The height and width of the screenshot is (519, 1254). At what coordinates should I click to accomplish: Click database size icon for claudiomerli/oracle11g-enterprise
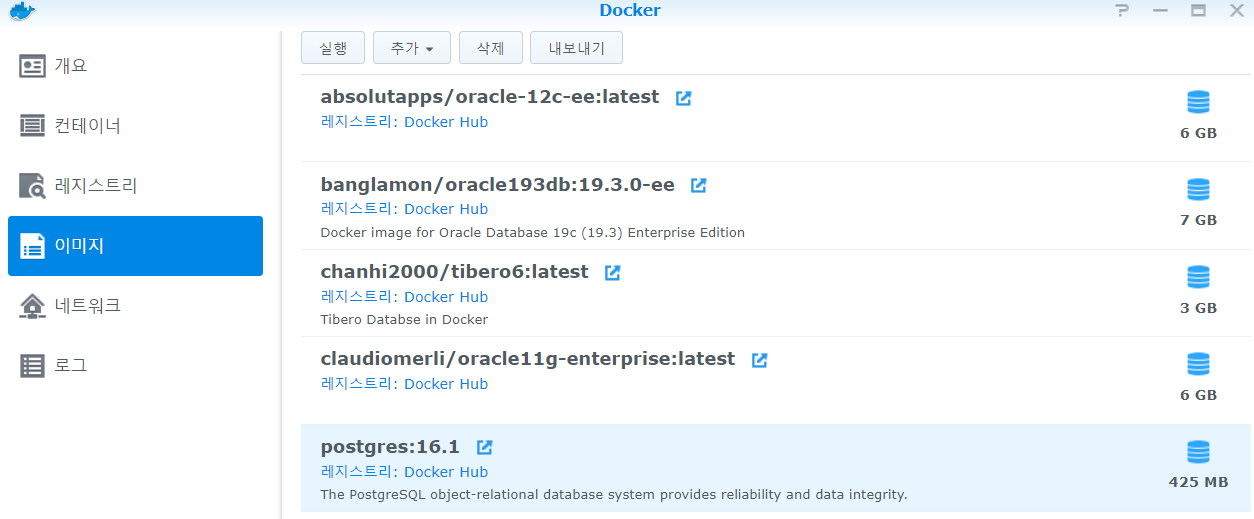point(1198,364)
